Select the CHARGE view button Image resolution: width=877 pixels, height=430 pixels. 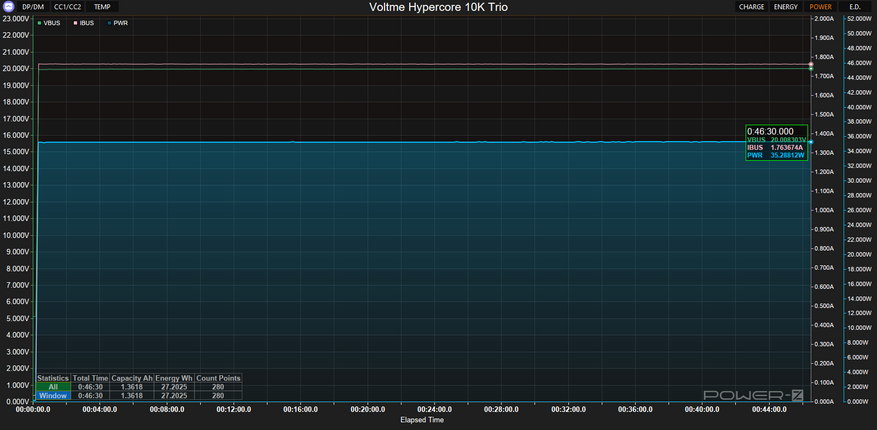coord(751,6)
